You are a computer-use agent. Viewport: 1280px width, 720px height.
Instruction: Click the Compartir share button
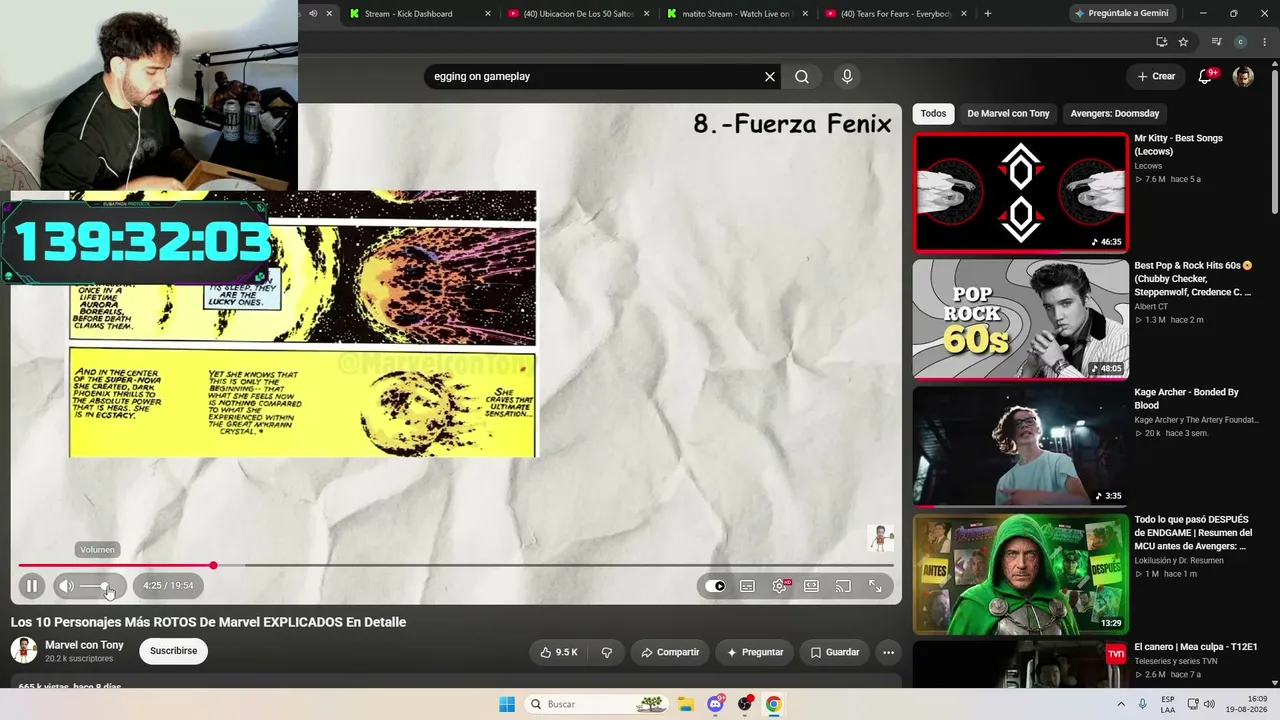coord(670,652)
